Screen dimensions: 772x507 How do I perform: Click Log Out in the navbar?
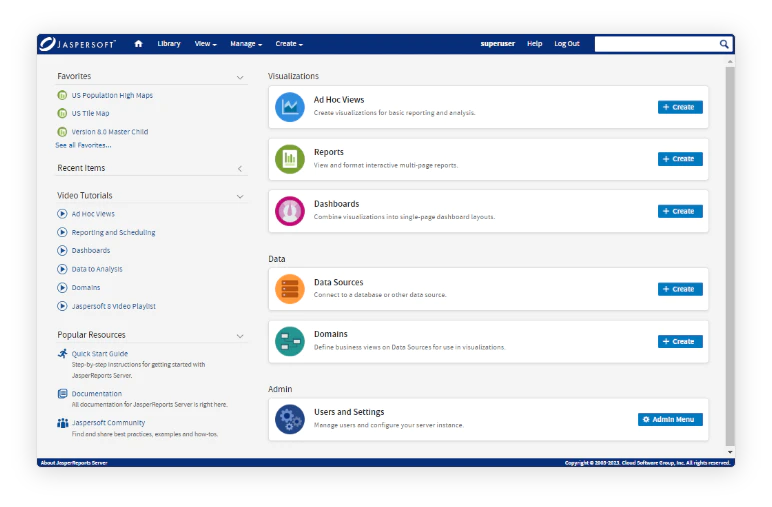coord(567,44)
